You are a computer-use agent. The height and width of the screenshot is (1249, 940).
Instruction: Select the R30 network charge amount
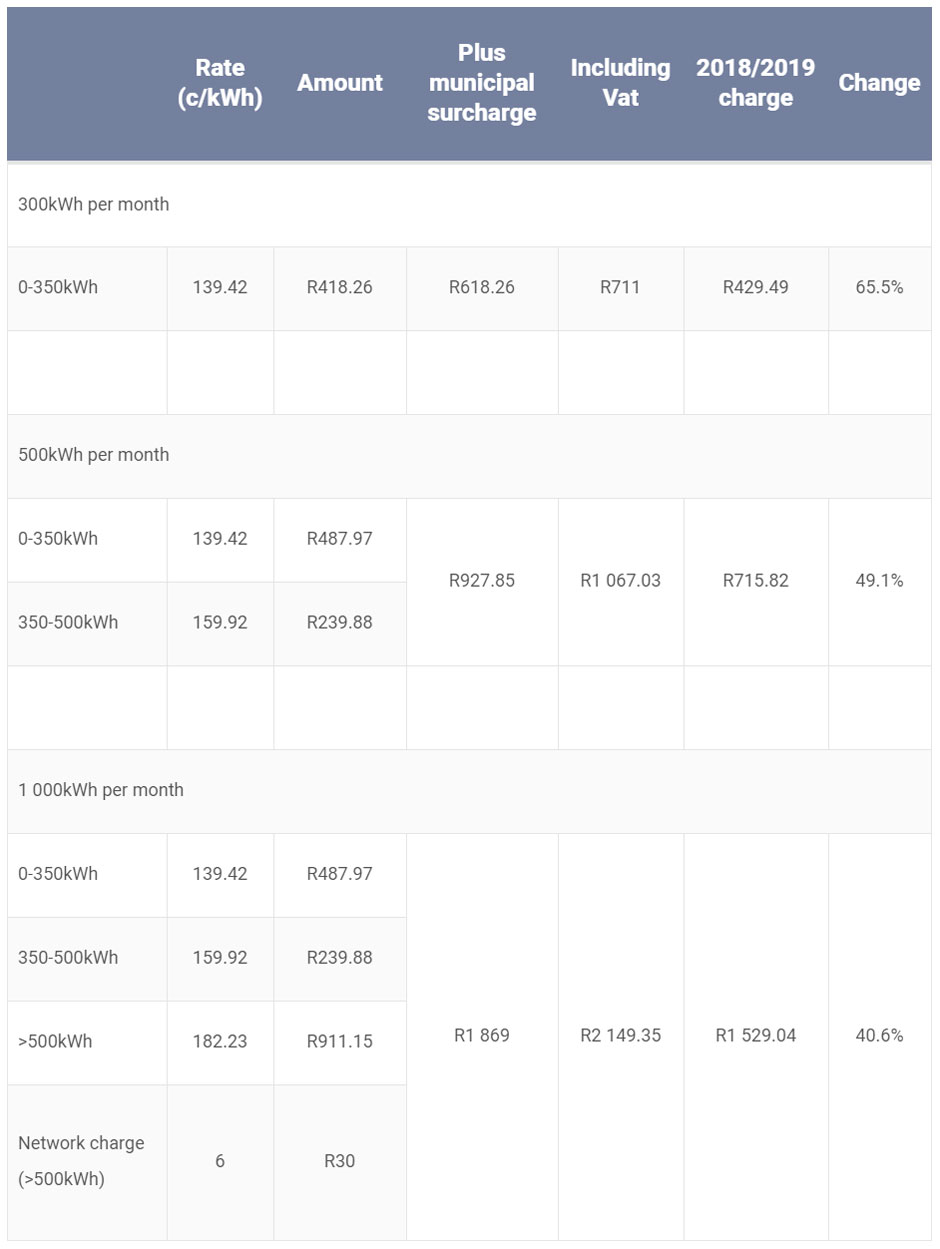[x=340, y=1162]
